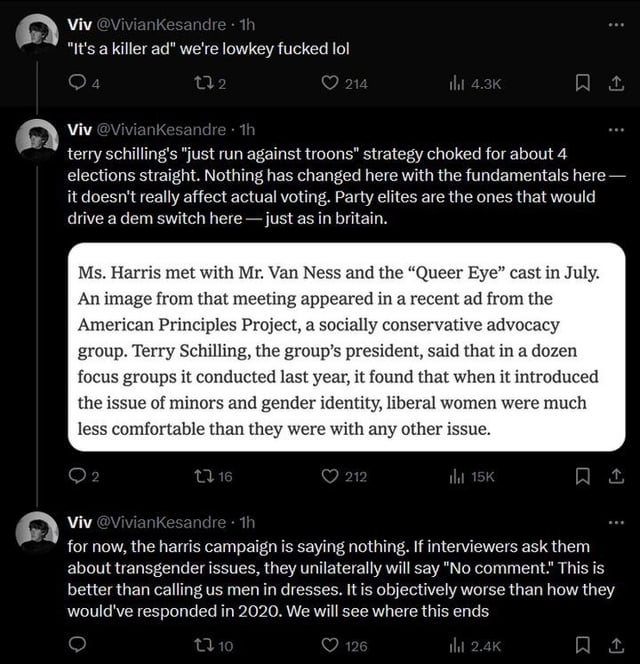This screenshot has width=640, height=664.
Task: Share the first tweet
Action: pos(616,83)
